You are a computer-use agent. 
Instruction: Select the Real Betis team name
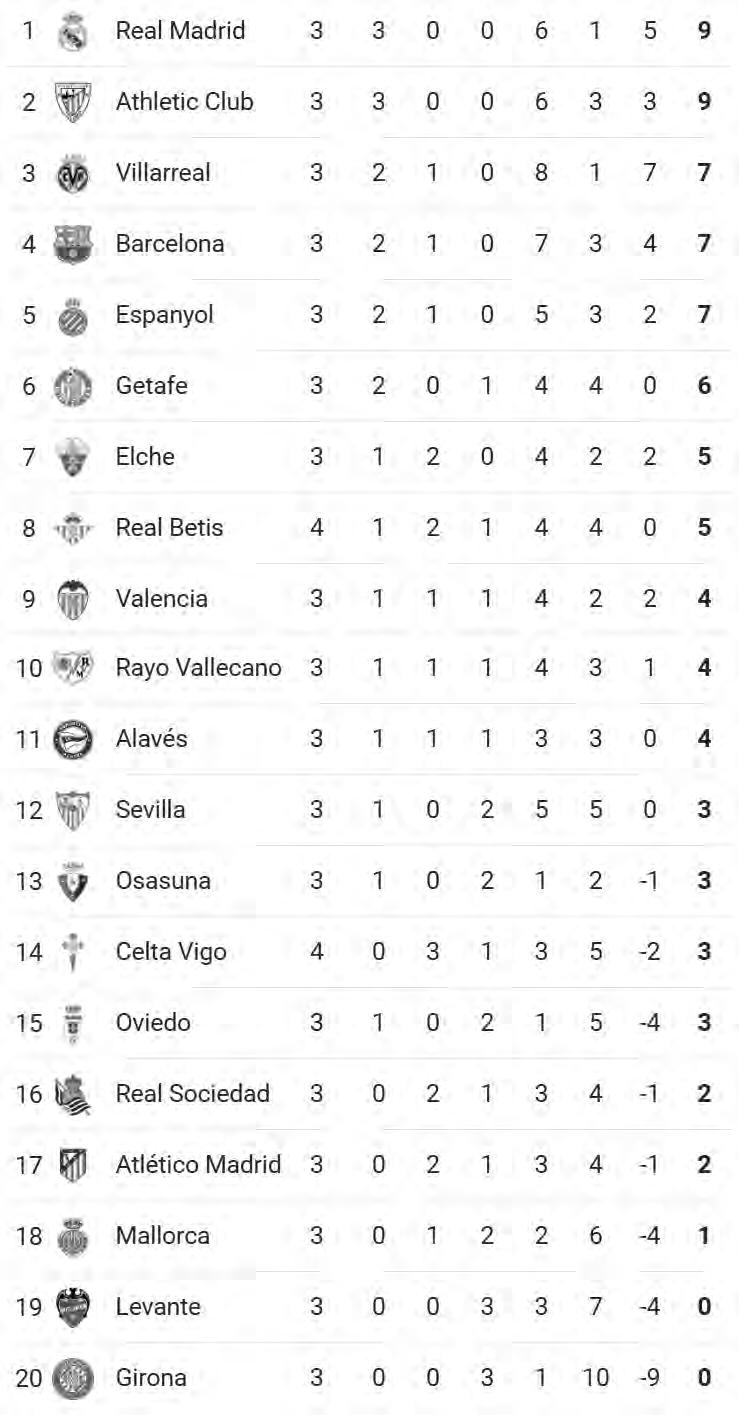coord(169,528)
